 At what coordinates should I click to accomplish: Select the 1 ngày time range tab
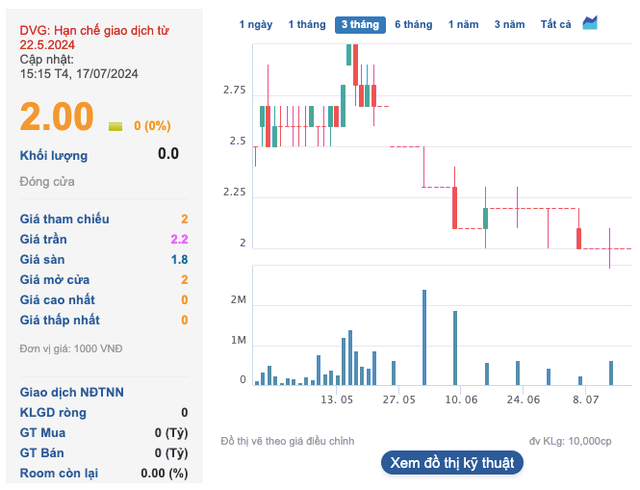(x=256, y=24)
